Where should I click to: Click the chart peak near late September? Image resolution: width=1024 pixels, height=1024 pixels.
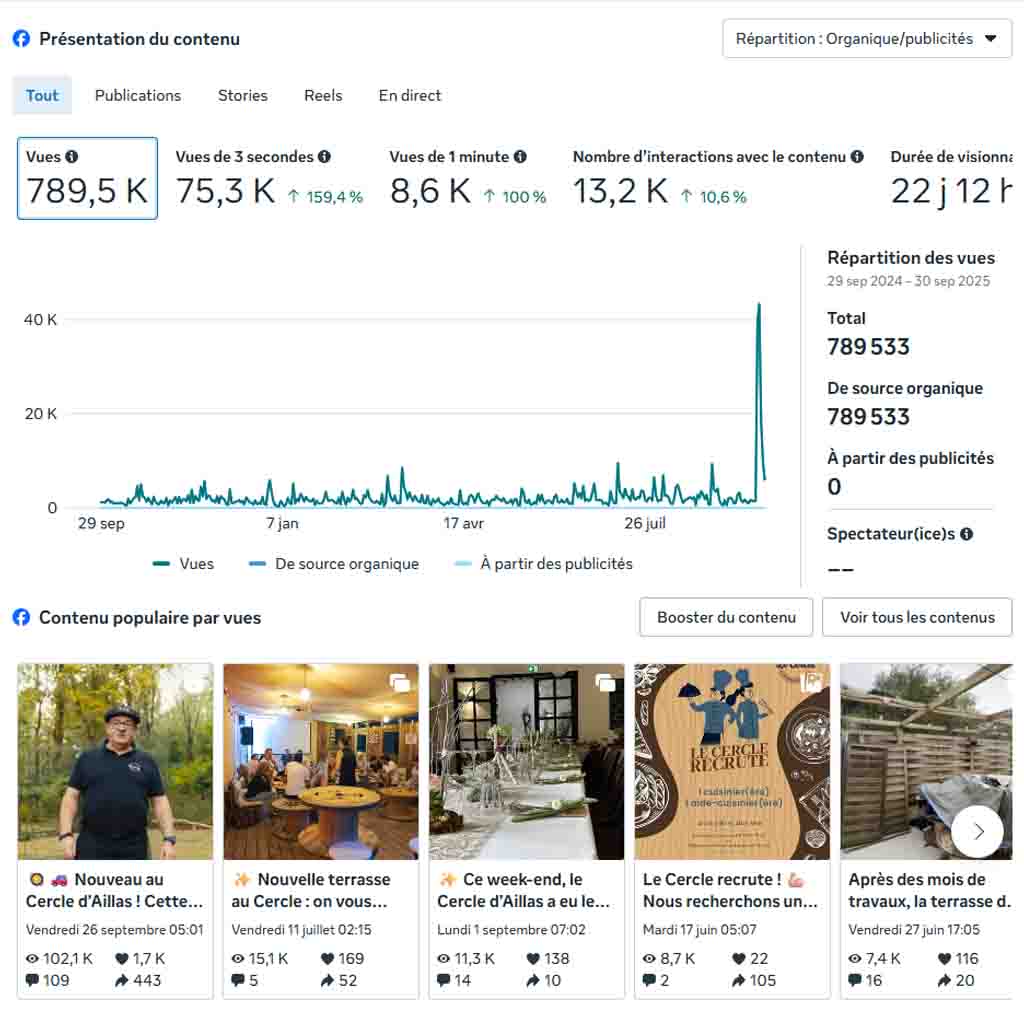pos(759,305)
